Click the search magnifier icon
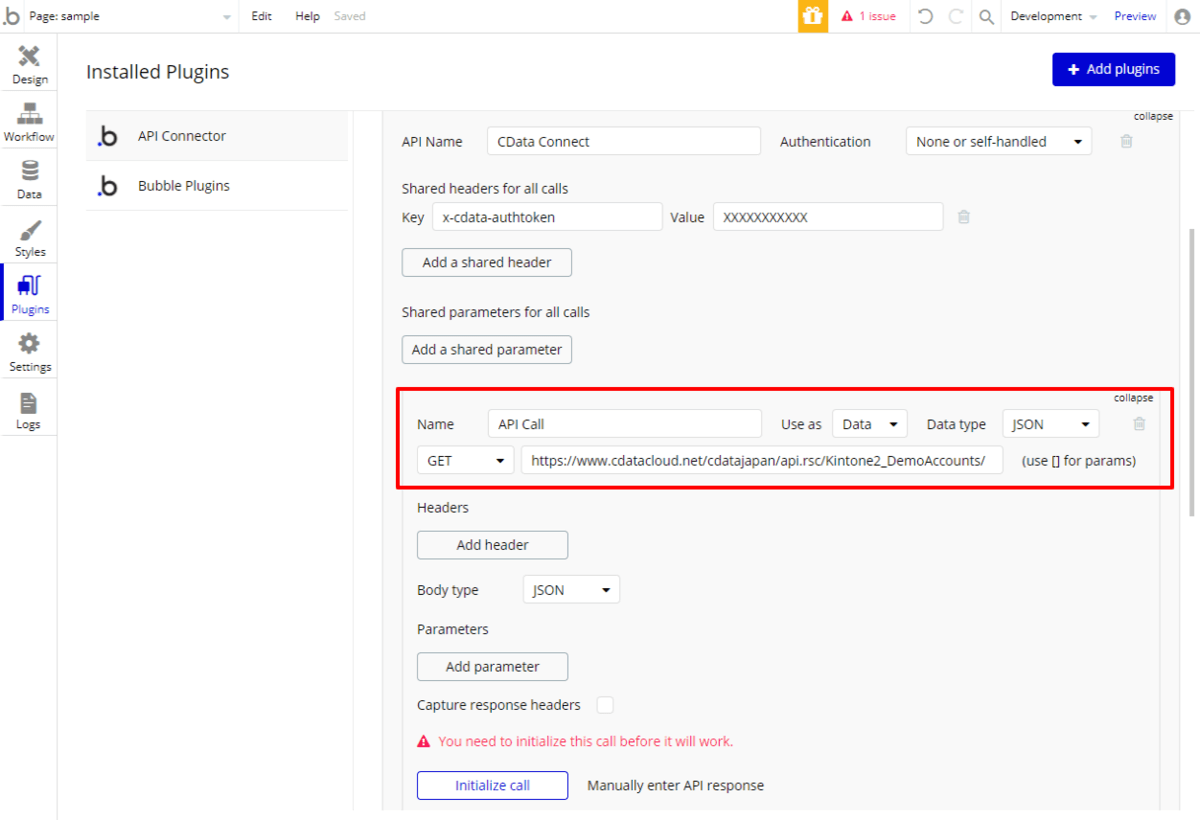Image resolution: width=1200 pixels, height=820 pixels. click(986, 16)
